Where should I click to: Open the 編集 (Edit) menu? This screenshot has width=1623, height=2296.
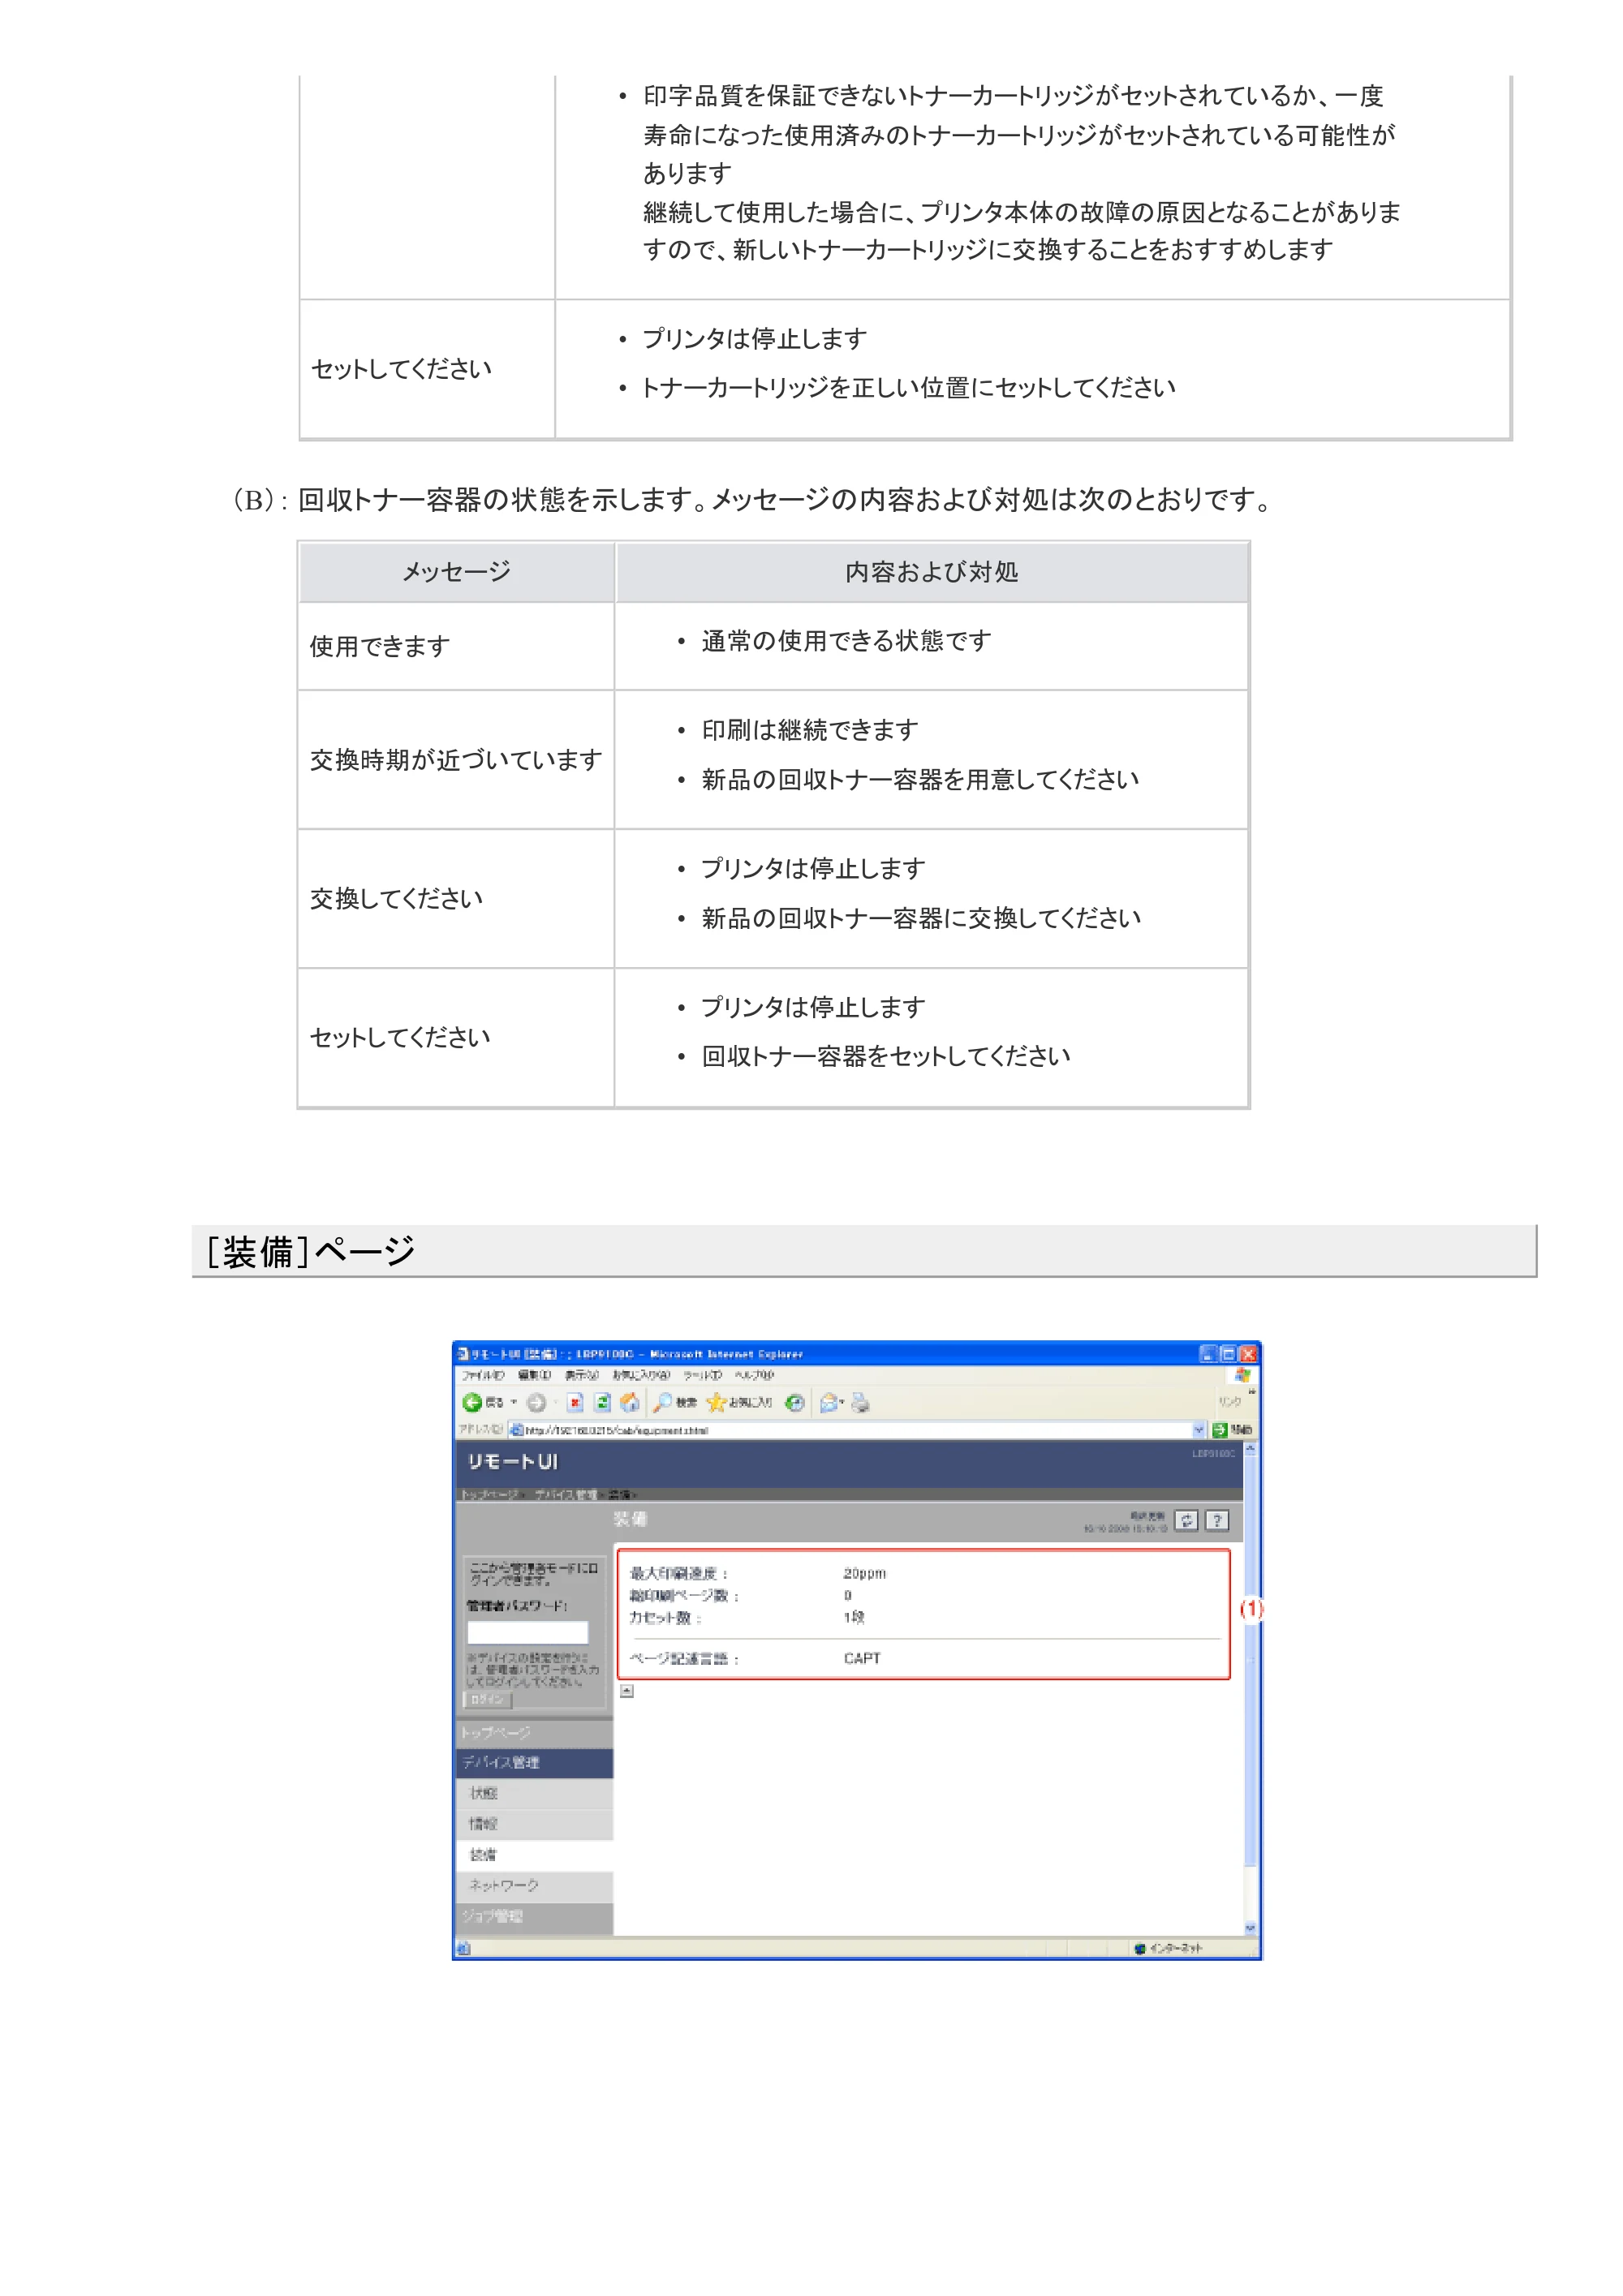(x=534, y=1375)
